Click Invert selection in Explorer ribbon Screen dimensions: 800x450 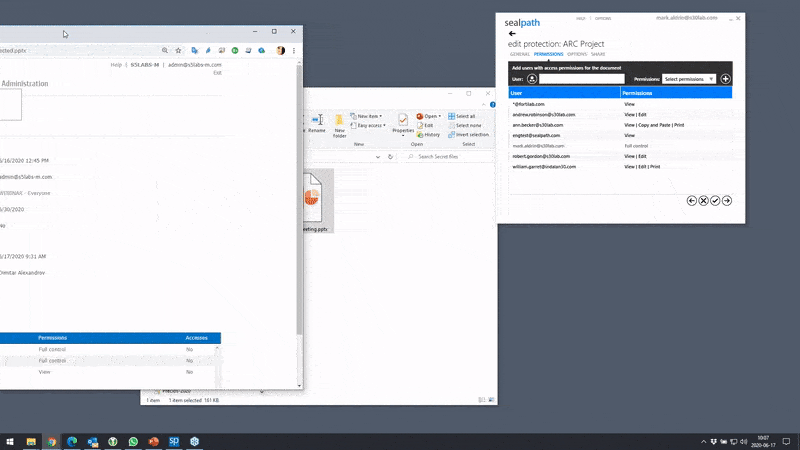[x=468, y=135]
